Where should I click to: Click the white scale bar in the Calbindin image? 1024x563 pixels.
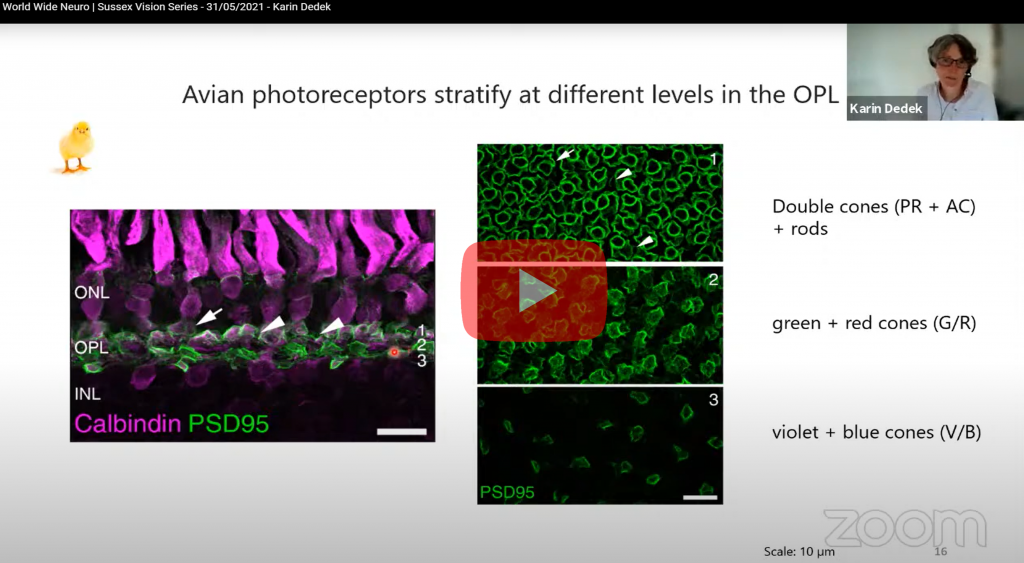point(402,432)
